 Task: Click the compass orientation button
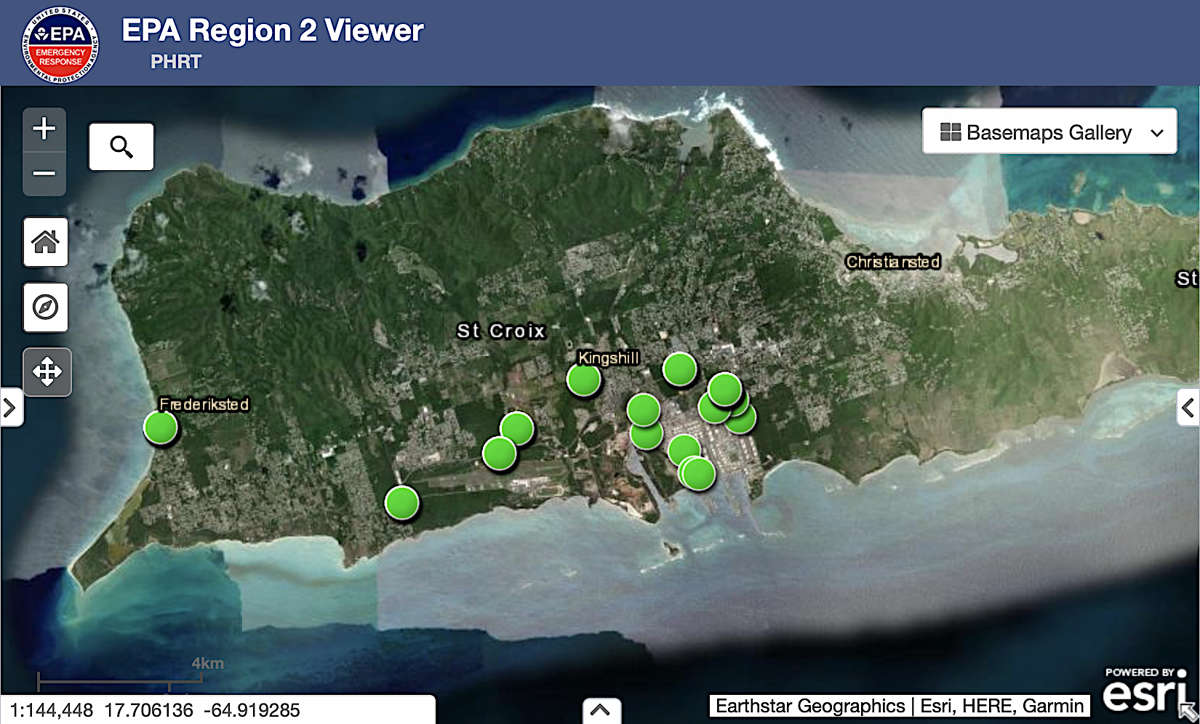click(46, 307)
